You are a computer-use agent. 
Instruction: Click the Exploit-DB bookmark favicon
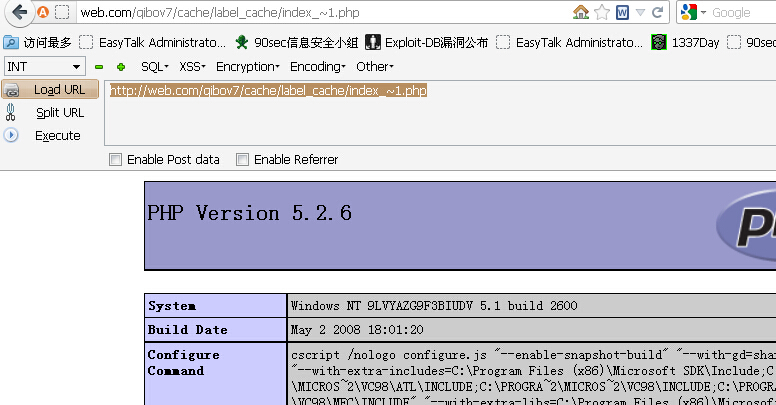click(x=373, y=43)
